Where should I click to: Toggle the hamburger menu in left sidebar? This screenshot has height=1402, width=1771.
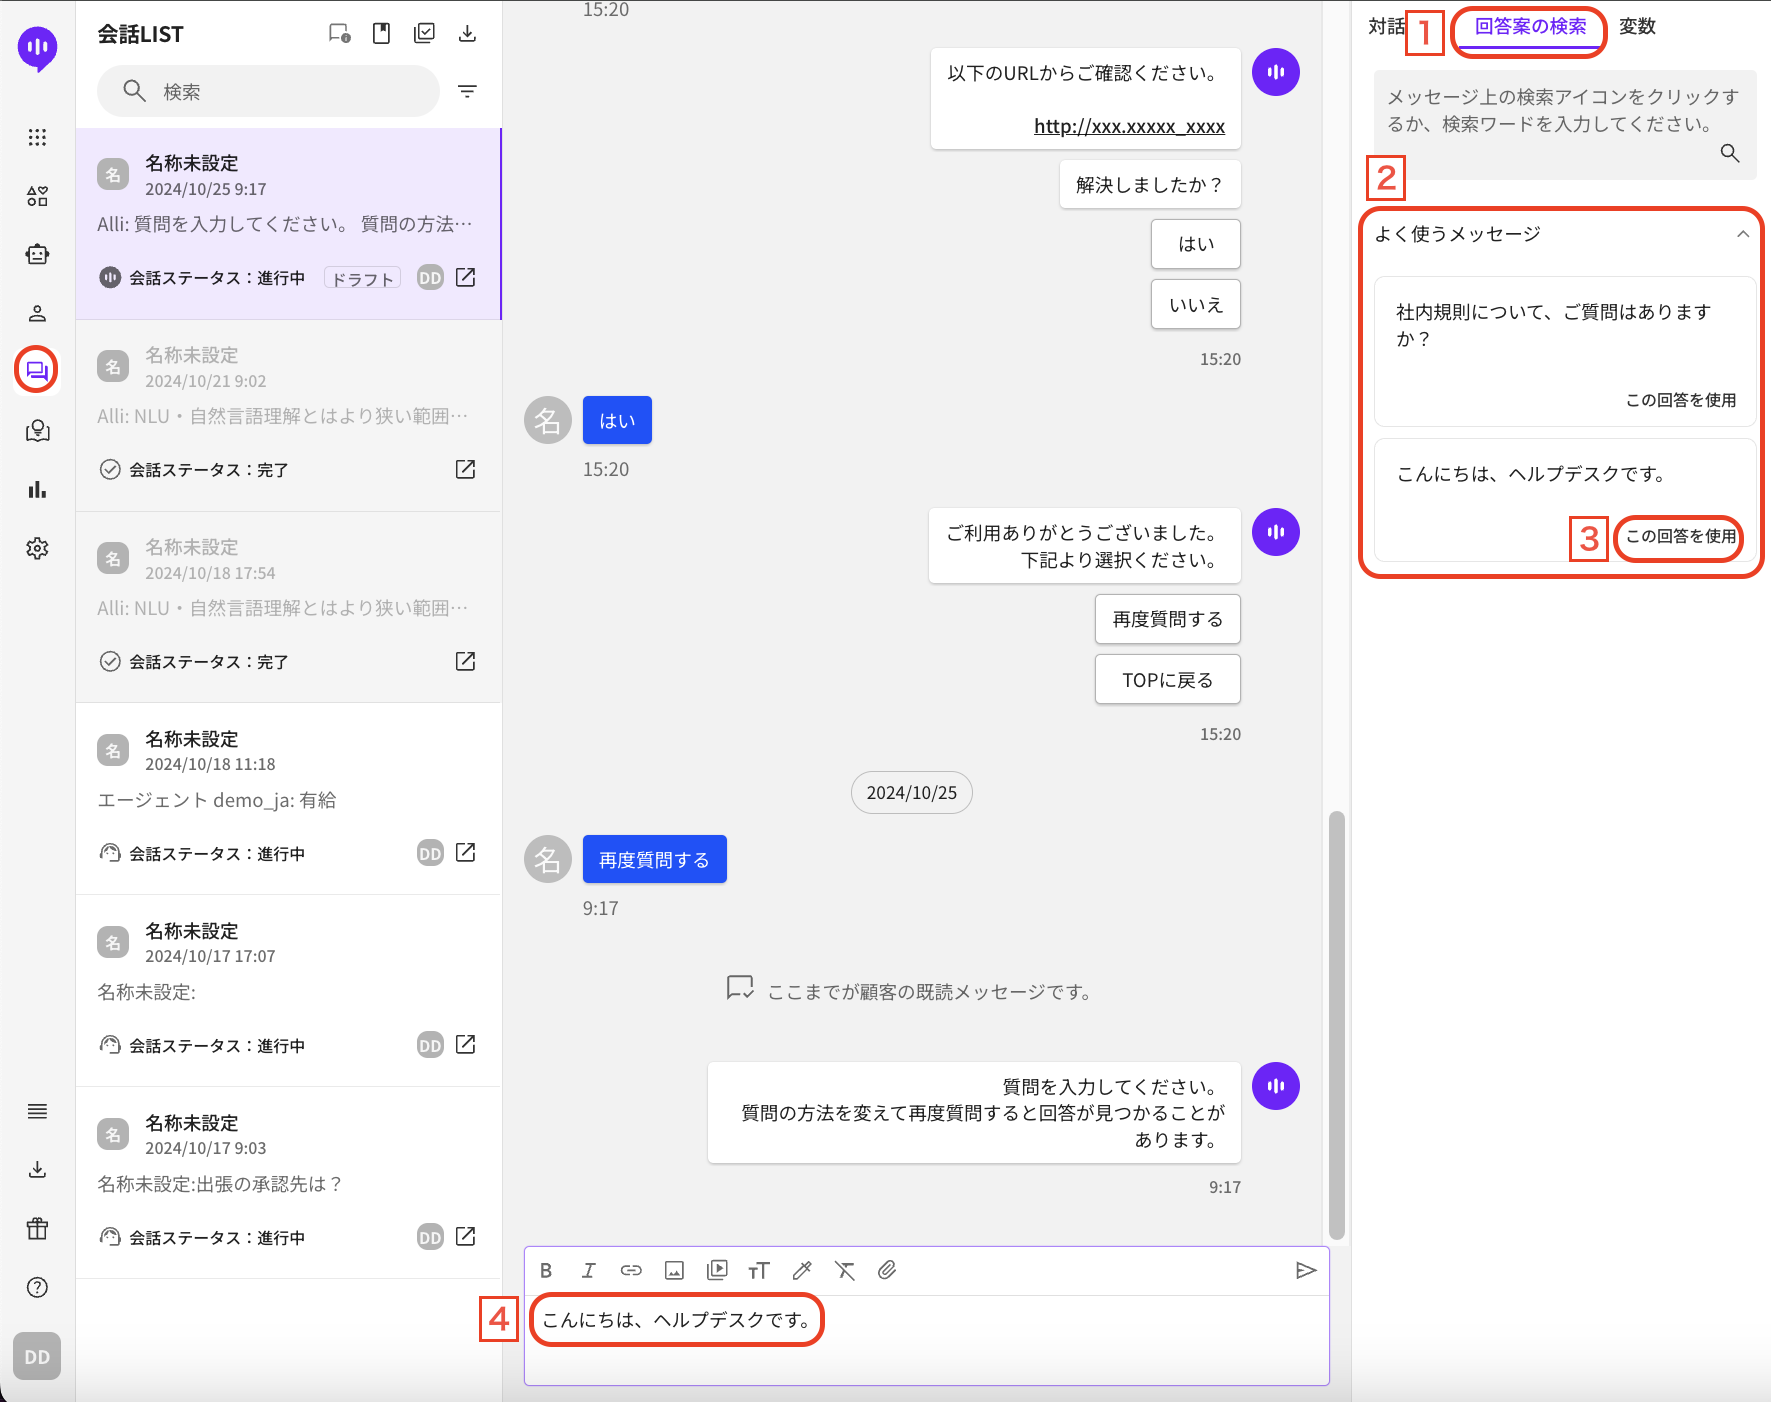click(x=37, y=1111)
